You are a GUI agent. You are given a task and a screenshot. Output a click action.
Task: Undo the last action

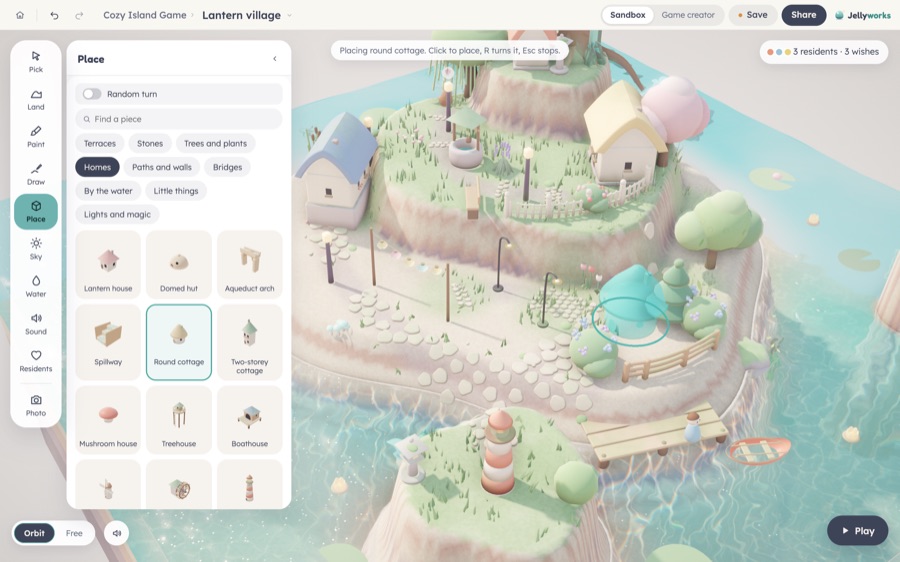click(x=54, y=15)
